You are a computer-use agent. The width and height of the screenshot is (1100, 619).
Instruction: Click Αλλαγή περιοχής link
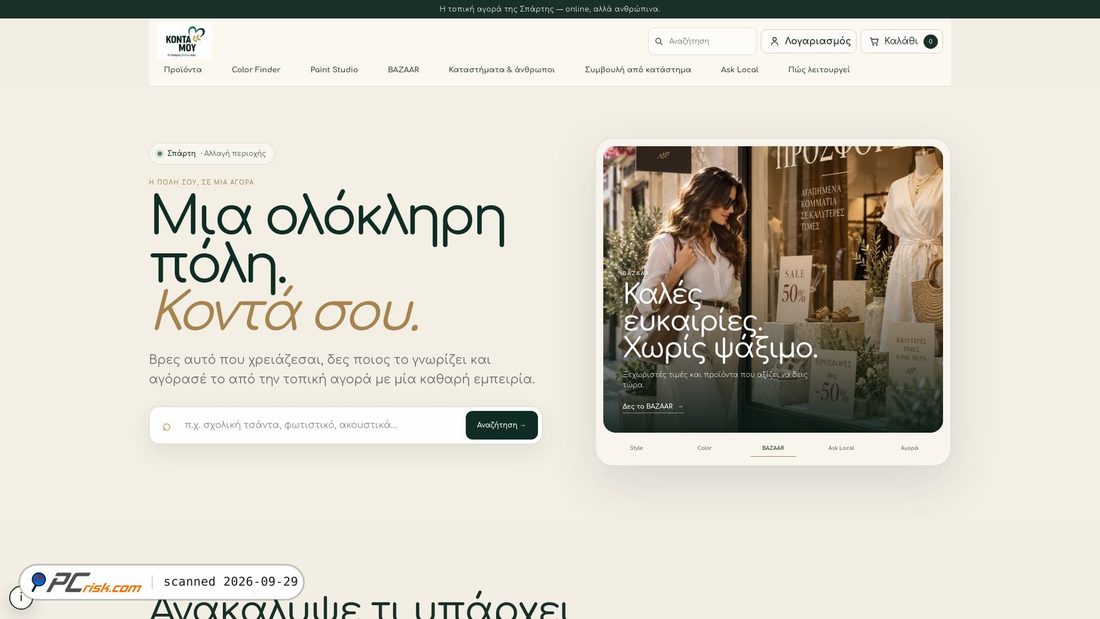(234, 154)
